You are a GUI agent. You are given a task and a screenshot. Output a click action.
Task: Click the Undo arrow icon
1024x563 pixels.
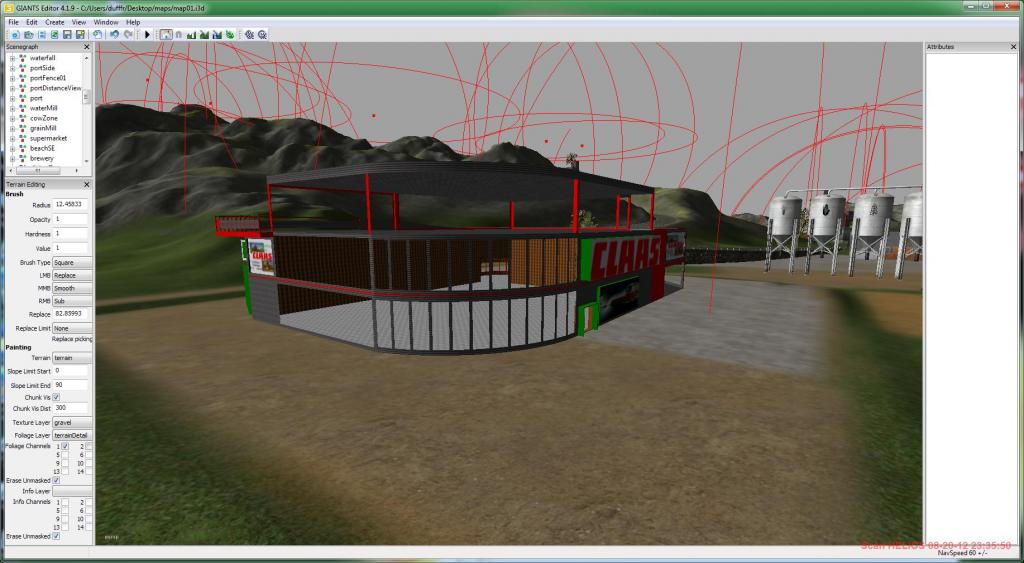pos(114,35)
